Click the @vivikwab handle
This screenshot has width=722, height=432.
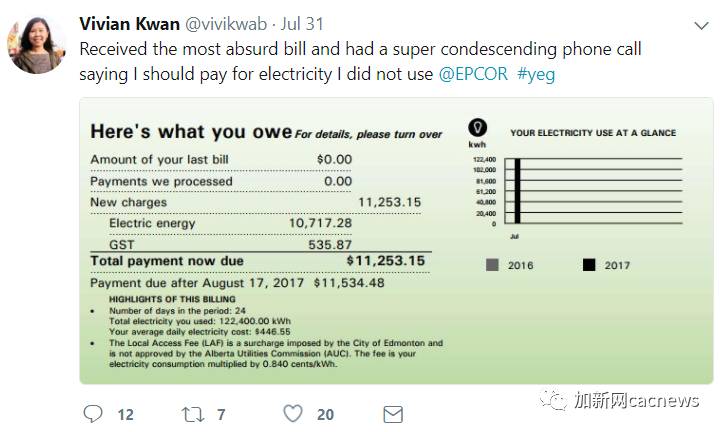(226, 24)
